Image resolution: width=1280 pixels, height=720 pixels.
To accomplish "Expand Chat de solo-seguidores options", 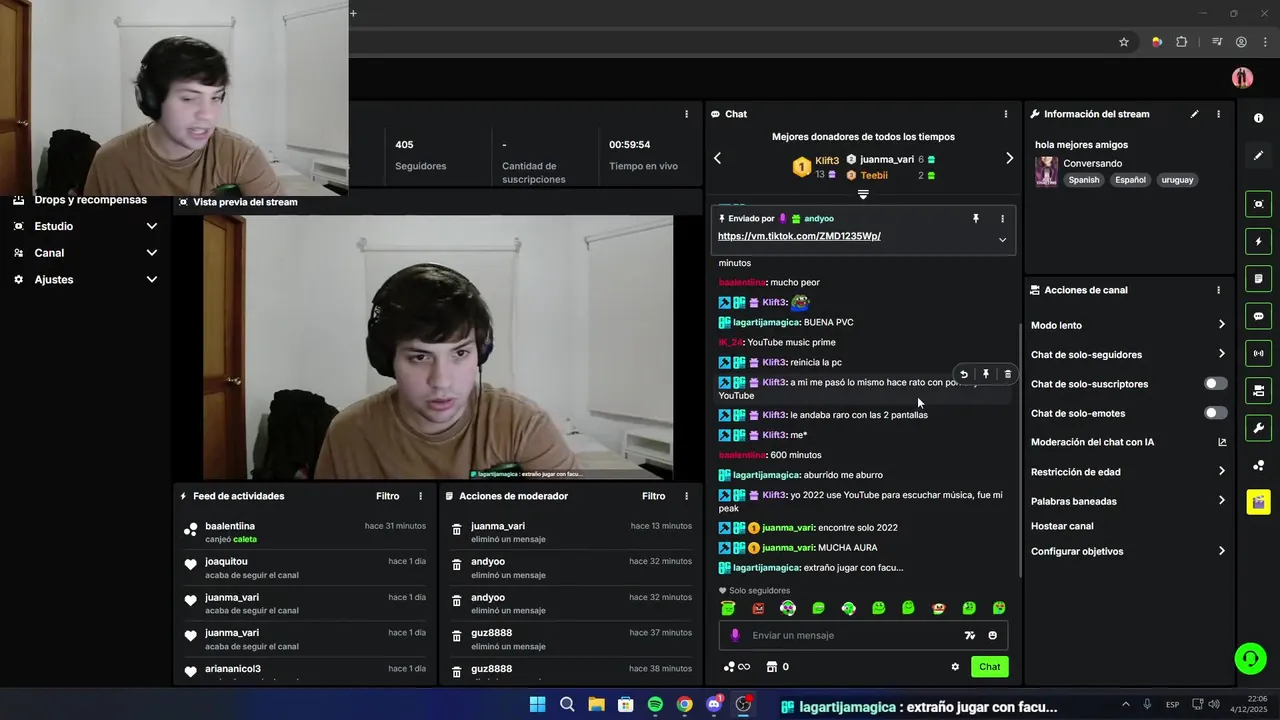I will (x=1221, y=354).
